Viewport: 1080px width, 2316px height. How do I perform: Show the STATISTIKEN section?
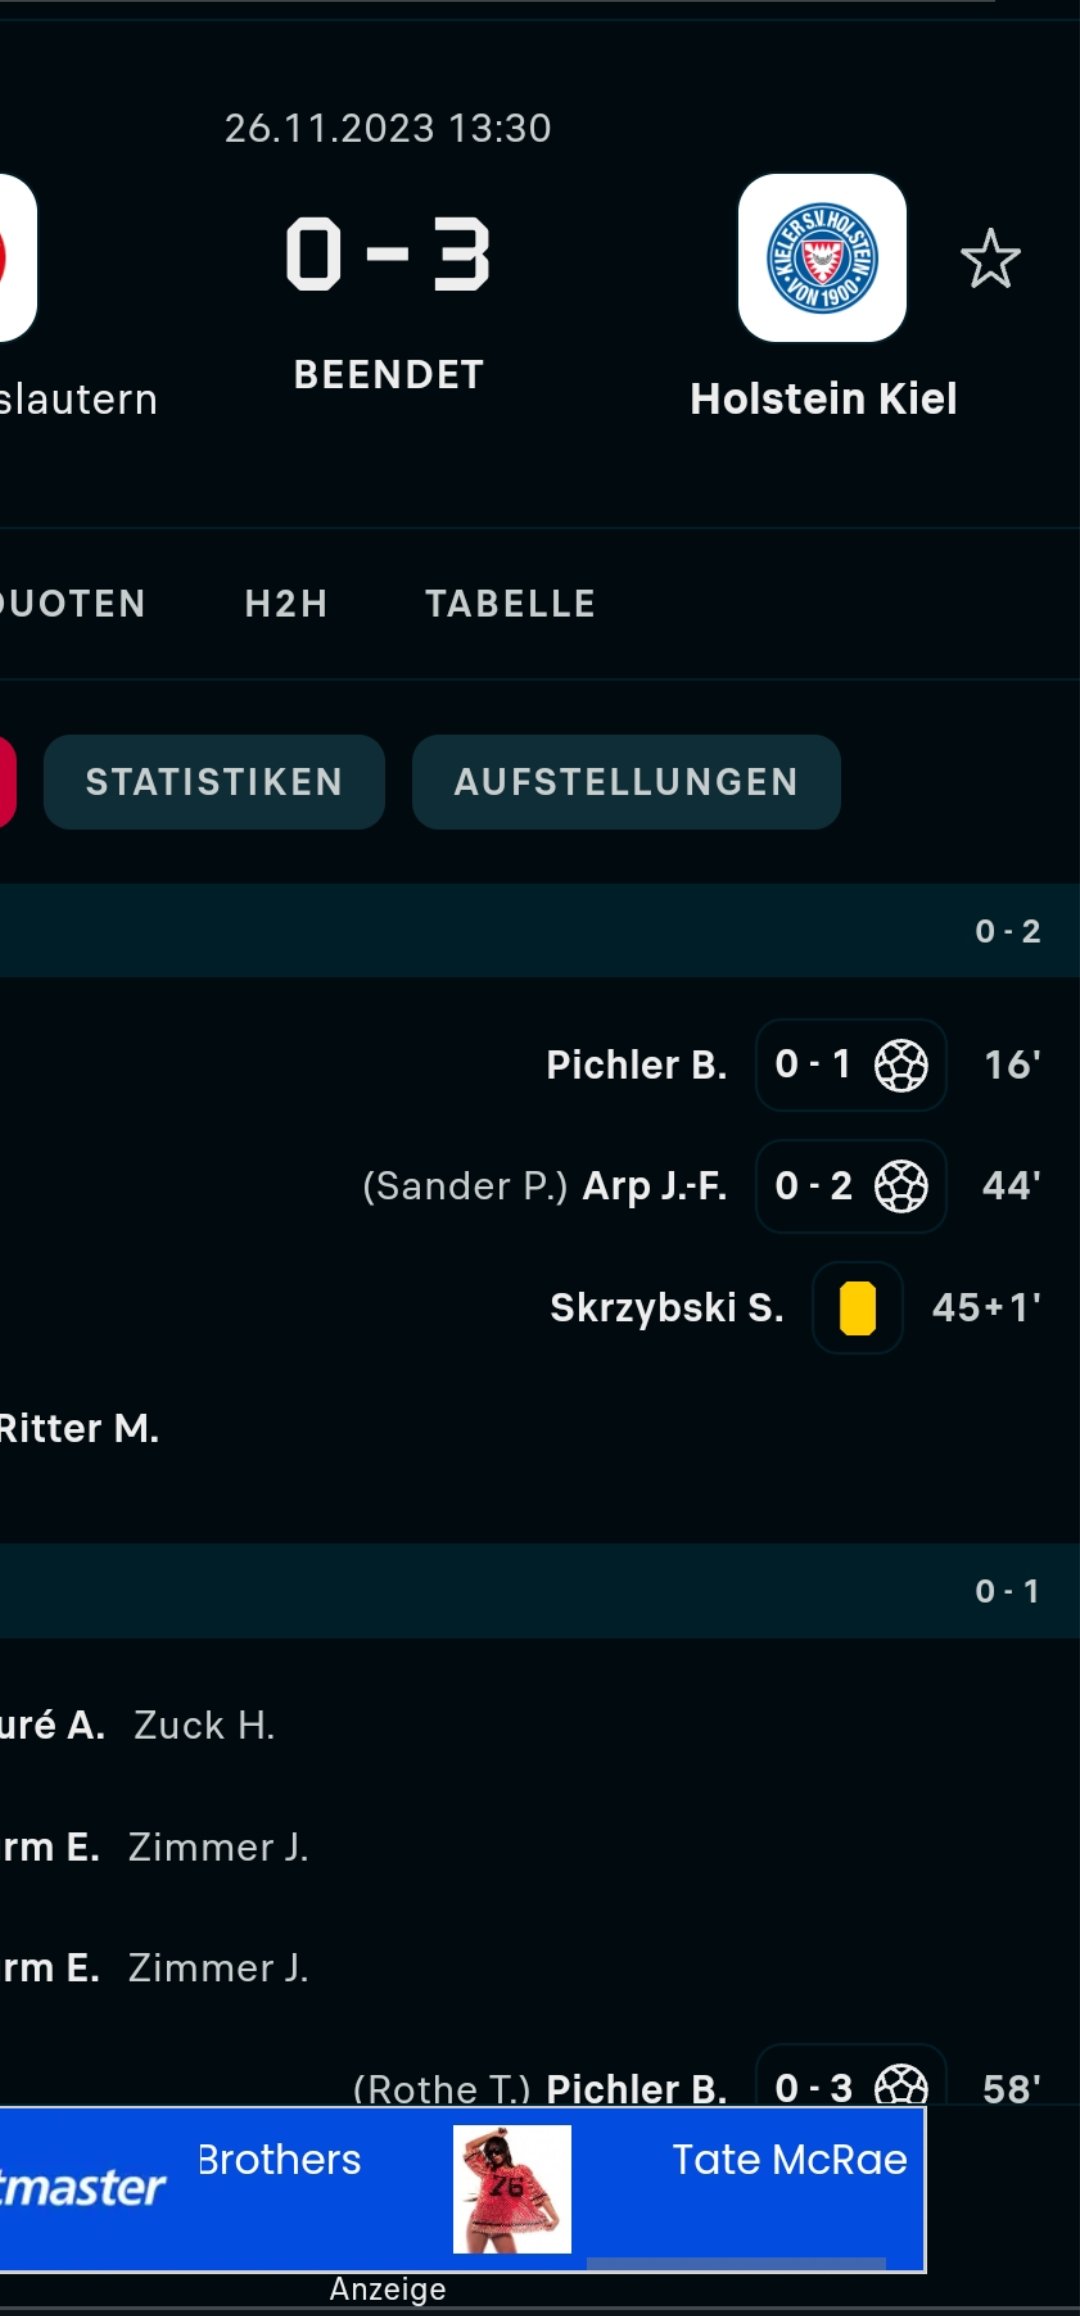click(x=214, y=782)
